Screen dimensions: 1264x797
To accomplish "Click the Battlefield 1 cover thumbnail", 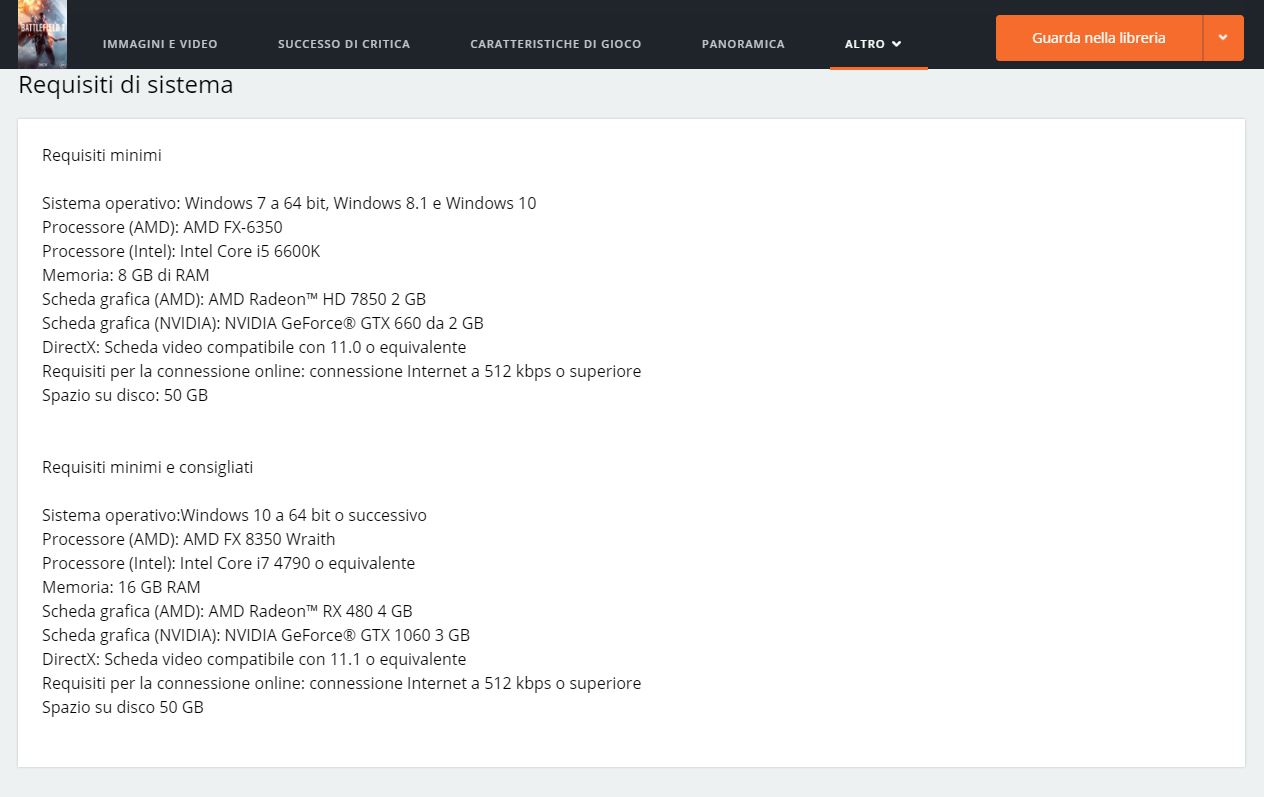I will point(42,33).
